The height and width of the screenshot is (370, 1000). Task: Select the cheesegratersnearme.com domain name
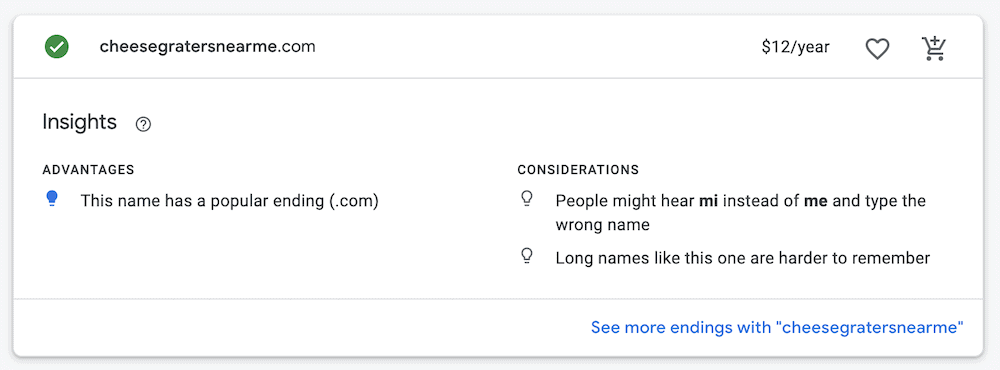click(207, 47)
